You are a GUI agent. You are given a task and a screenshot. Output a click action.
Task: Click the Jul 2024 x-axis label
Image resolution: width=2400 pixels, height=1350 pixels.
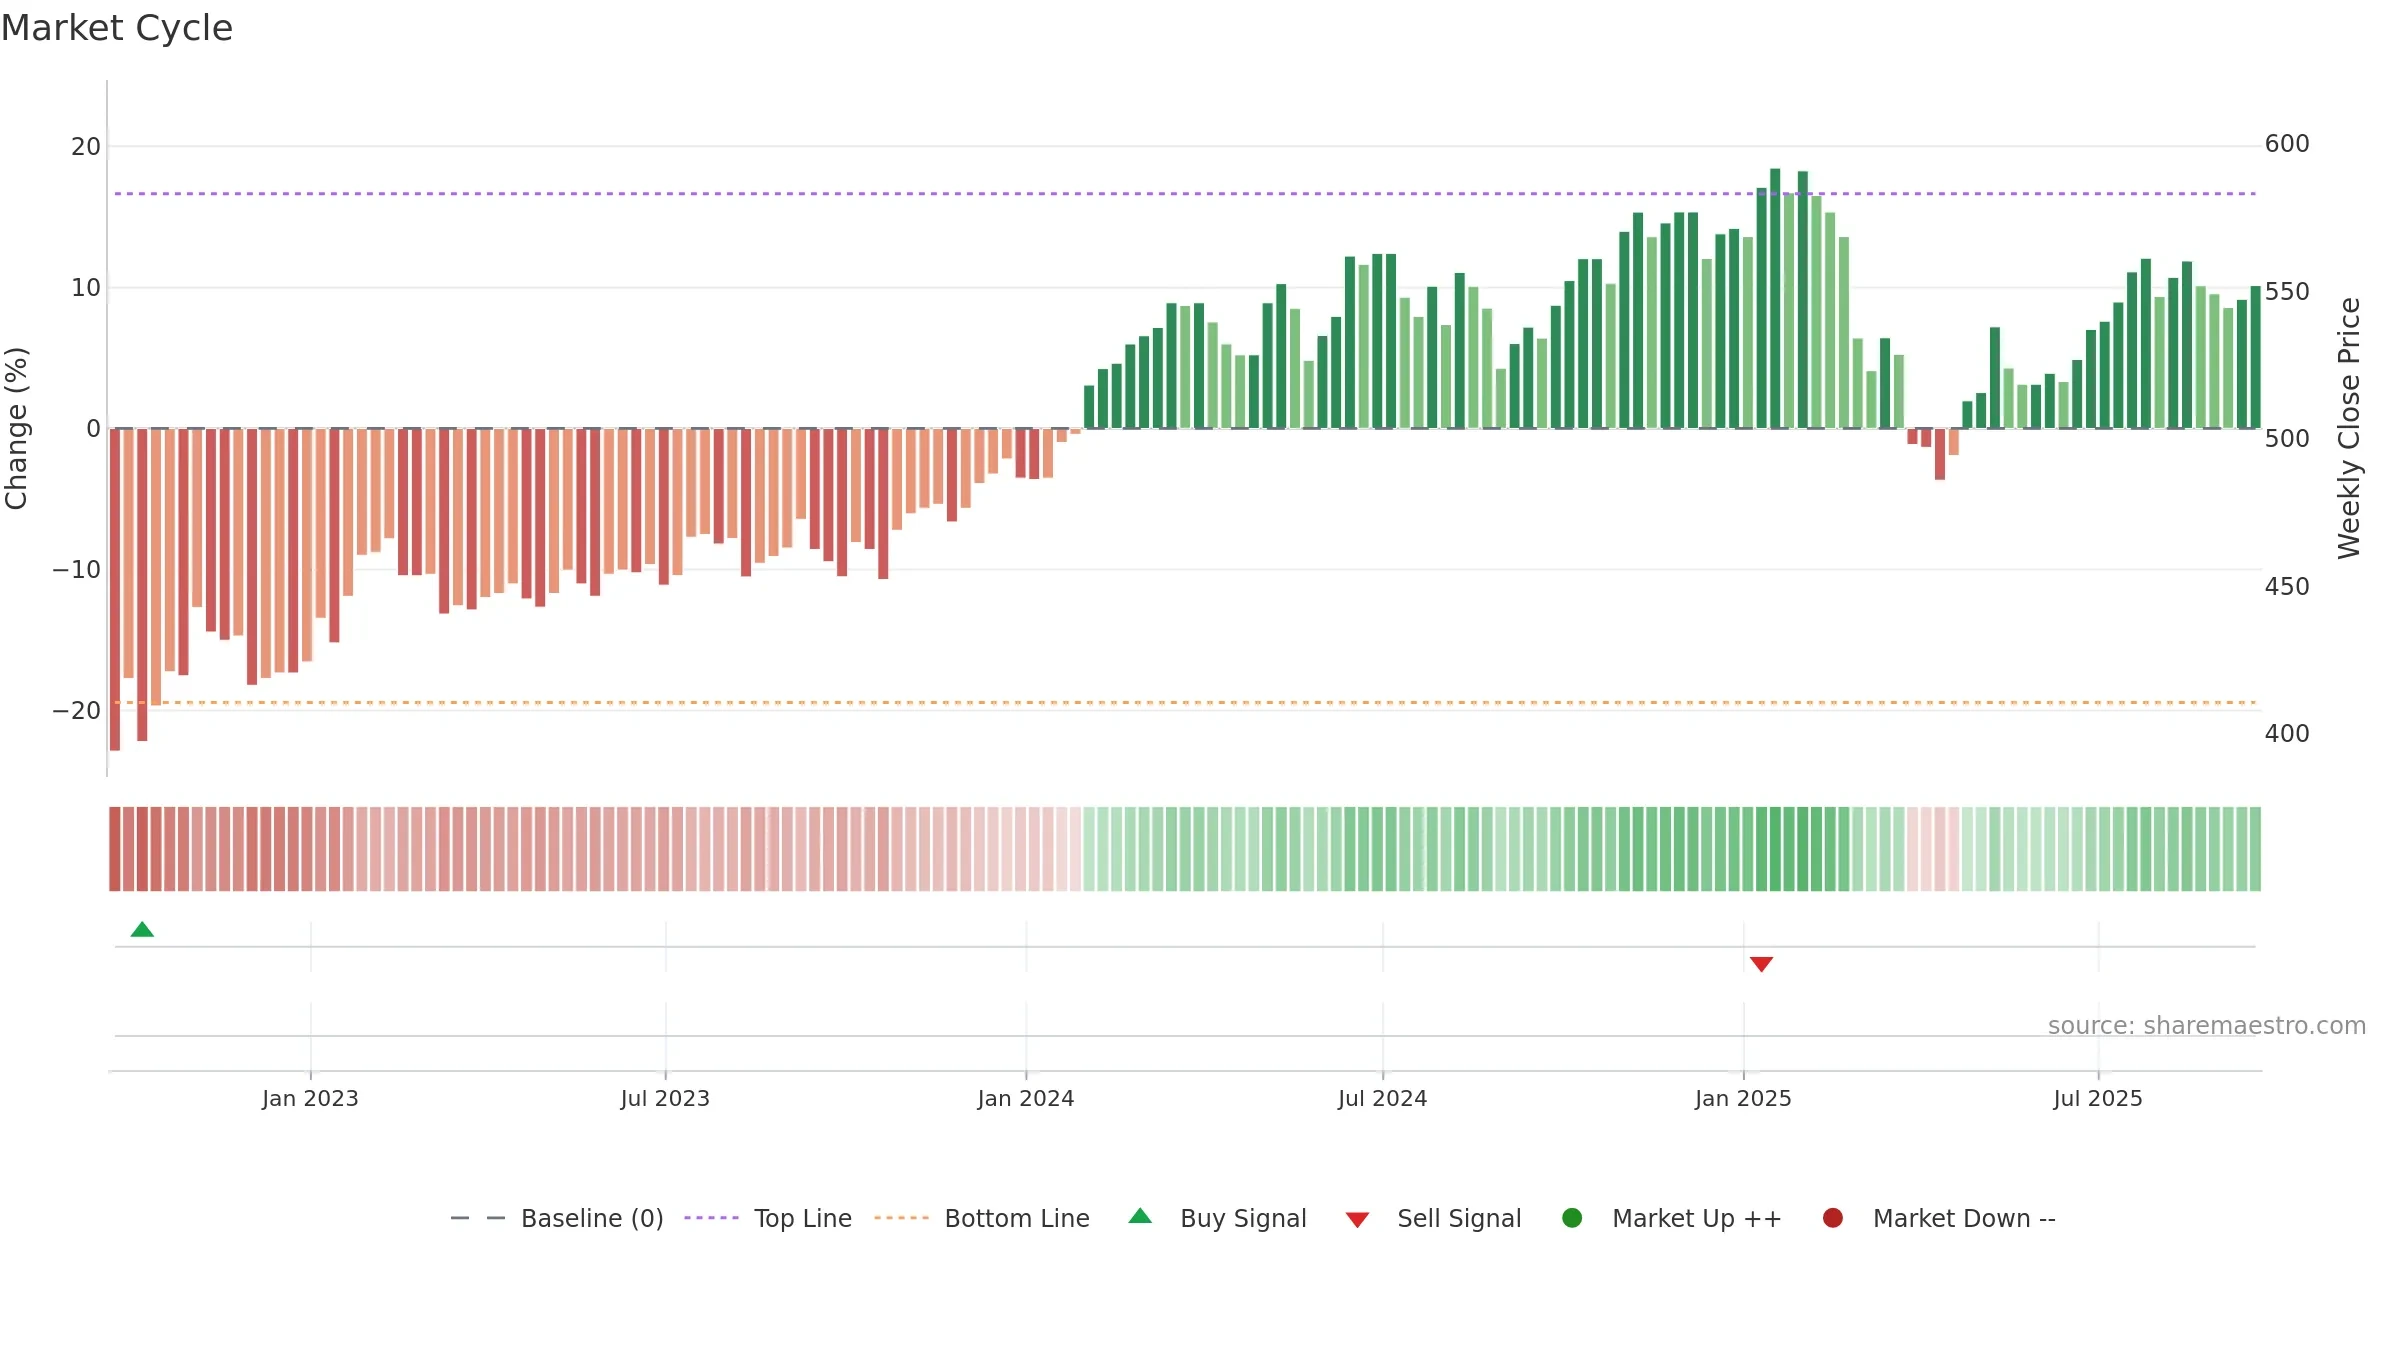(x=1382, y=1098)
